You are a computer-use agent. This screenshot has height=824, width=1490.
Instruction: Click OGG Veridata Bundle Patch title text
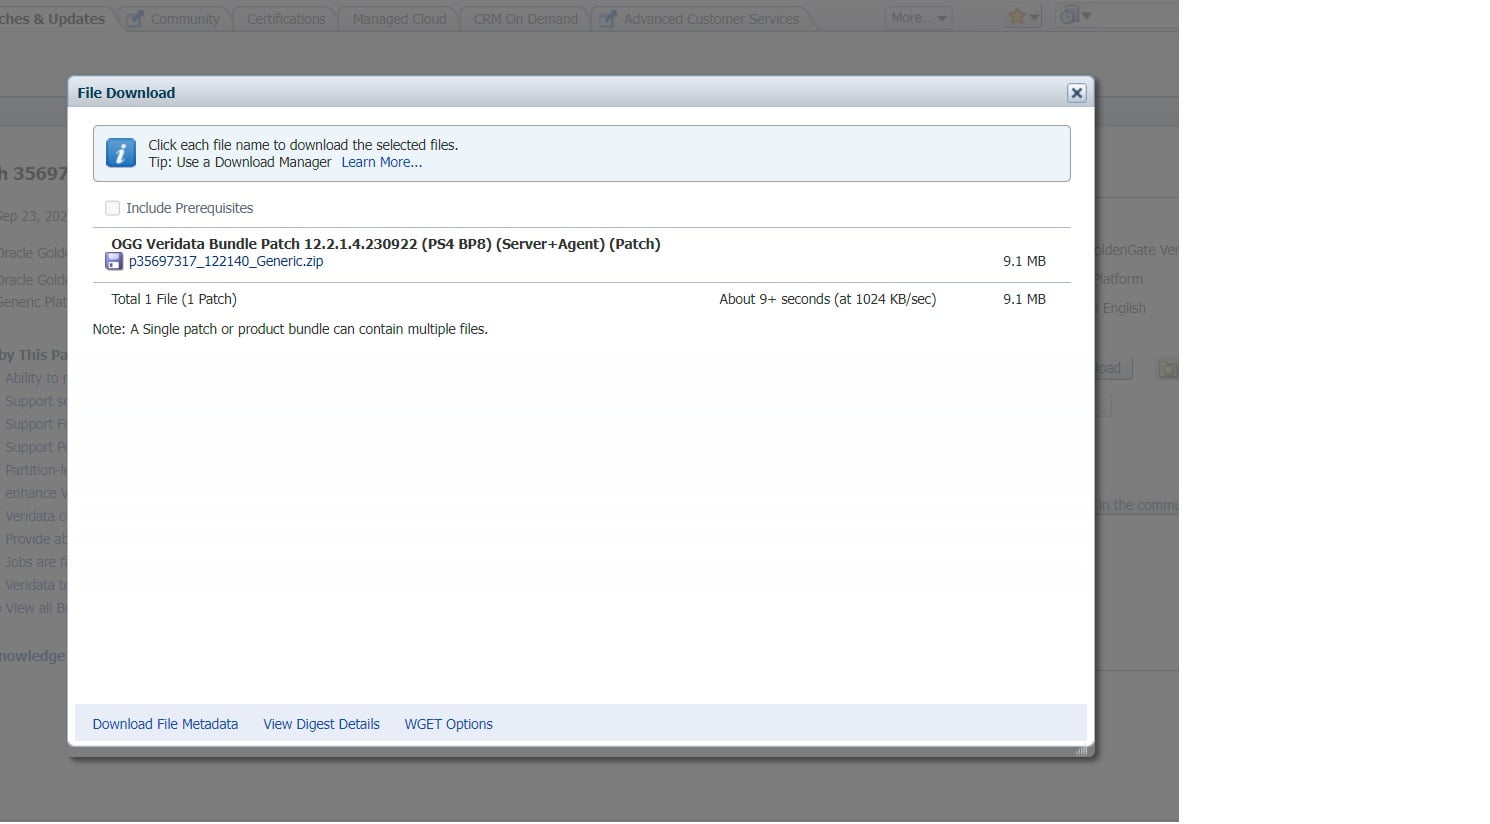(x=386, y=244)
